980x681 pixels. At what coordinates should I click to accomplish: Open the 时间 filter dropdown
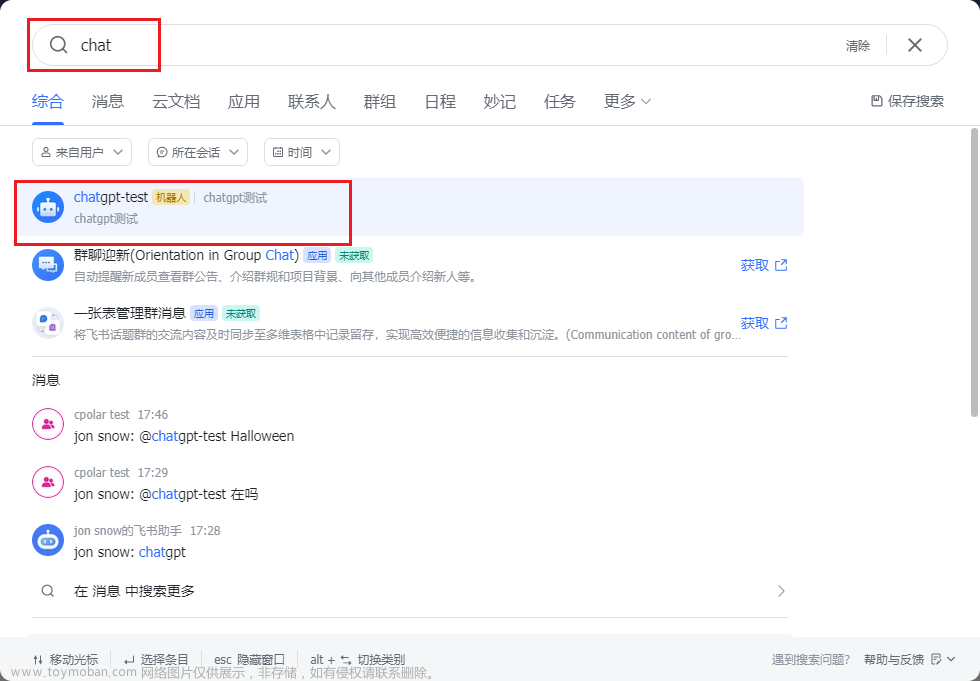pos(302,152)
